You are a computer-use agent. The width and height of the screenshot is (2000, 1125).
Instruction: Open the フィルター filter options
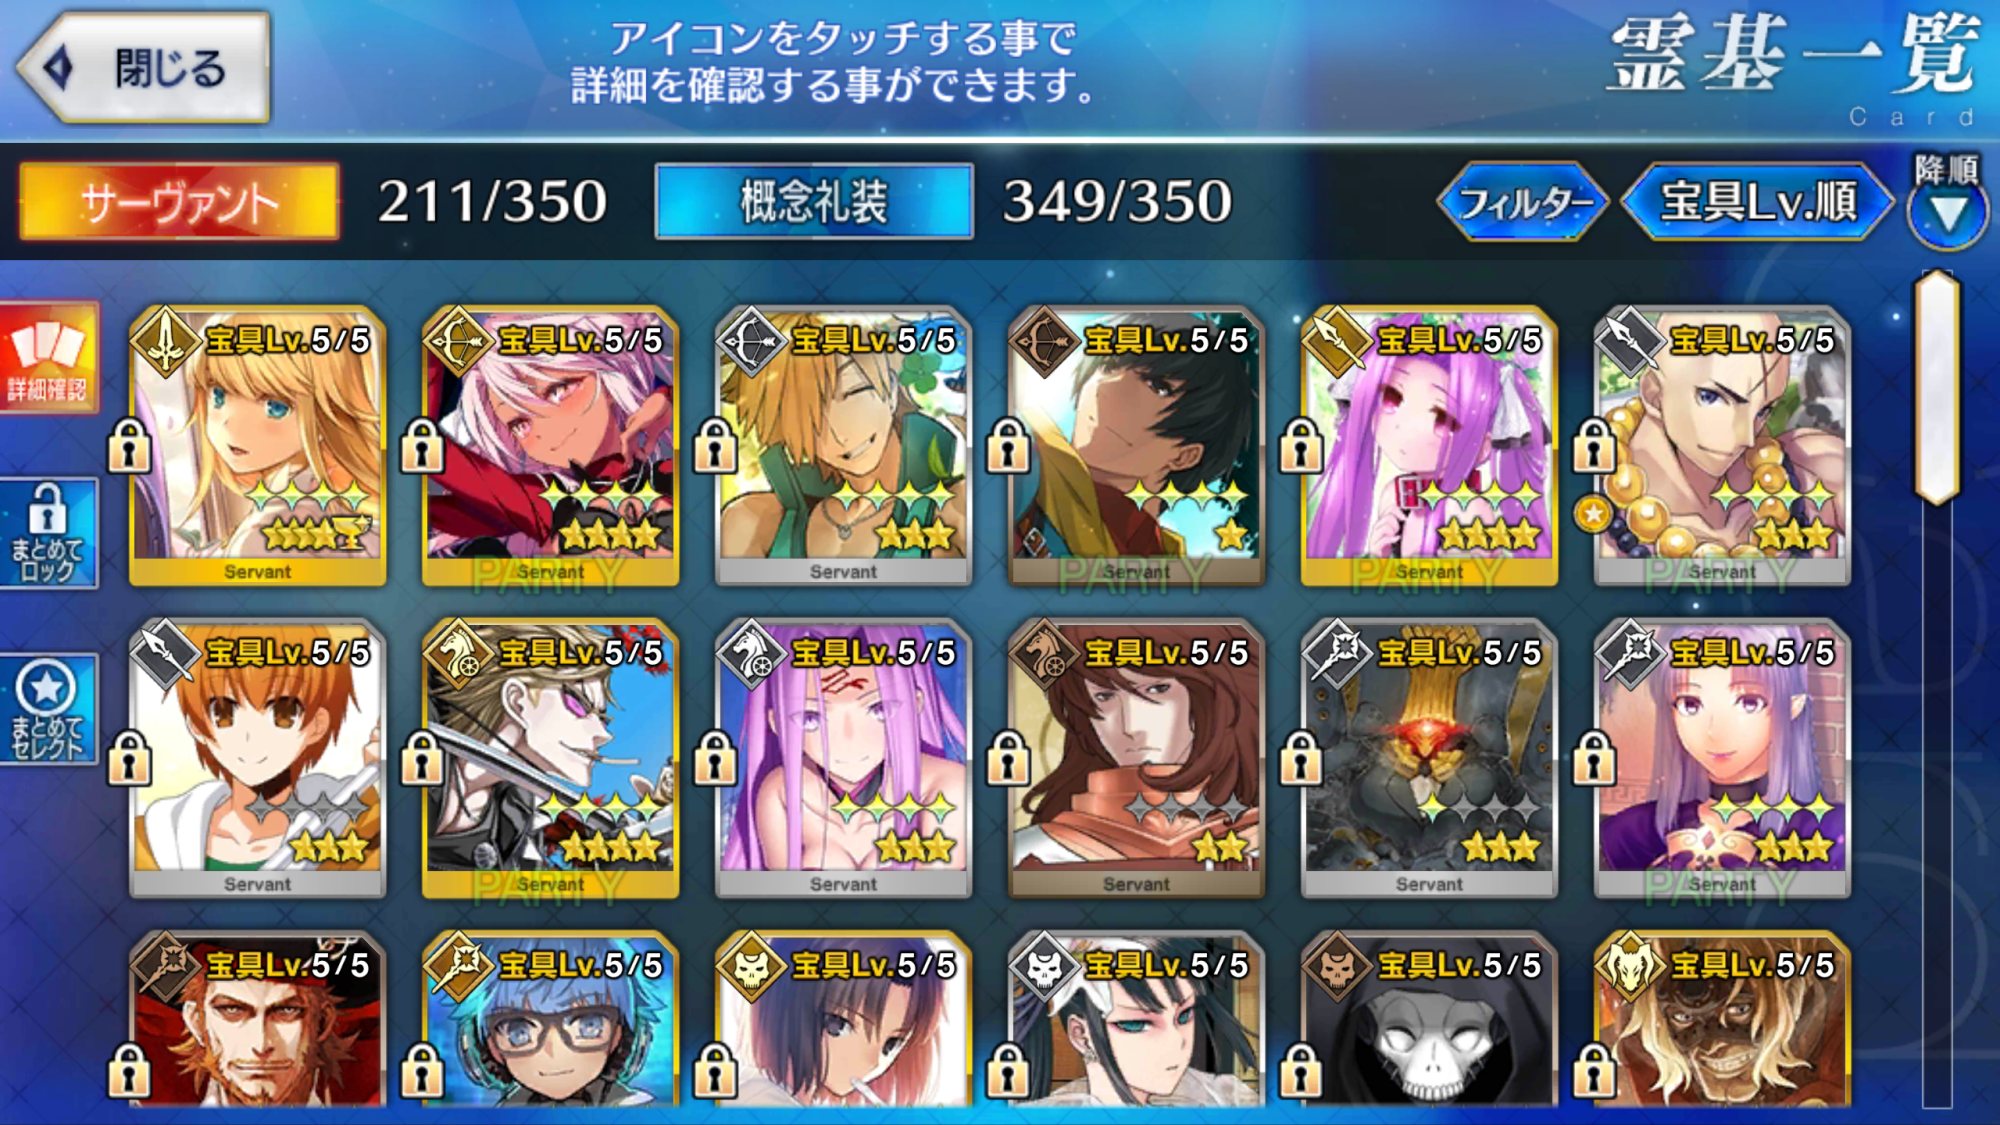click(x=1523, y=202)
